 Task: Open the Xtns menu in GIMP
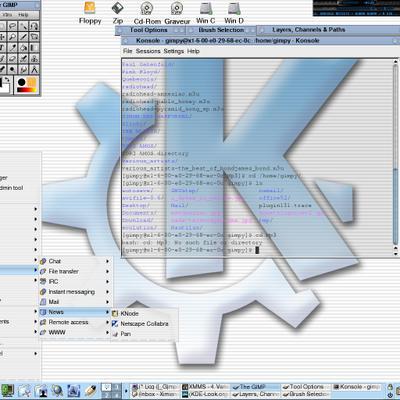pos(7,15)
